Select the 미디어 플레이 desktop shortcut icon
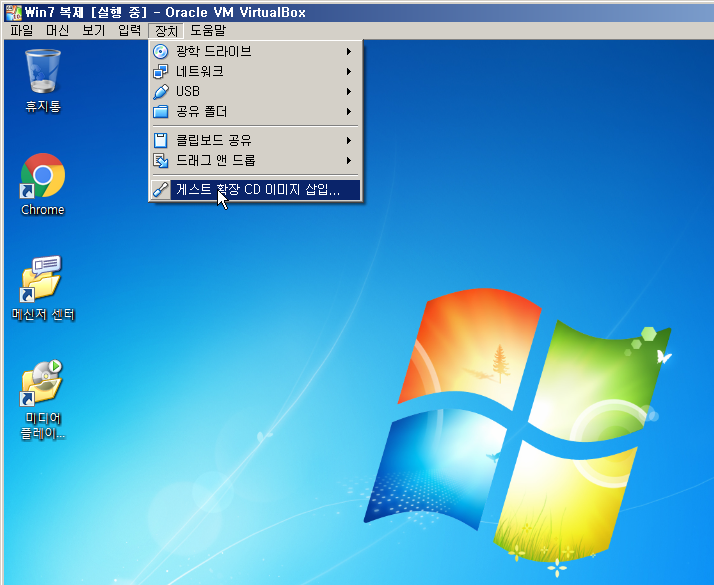 (41, 383)
